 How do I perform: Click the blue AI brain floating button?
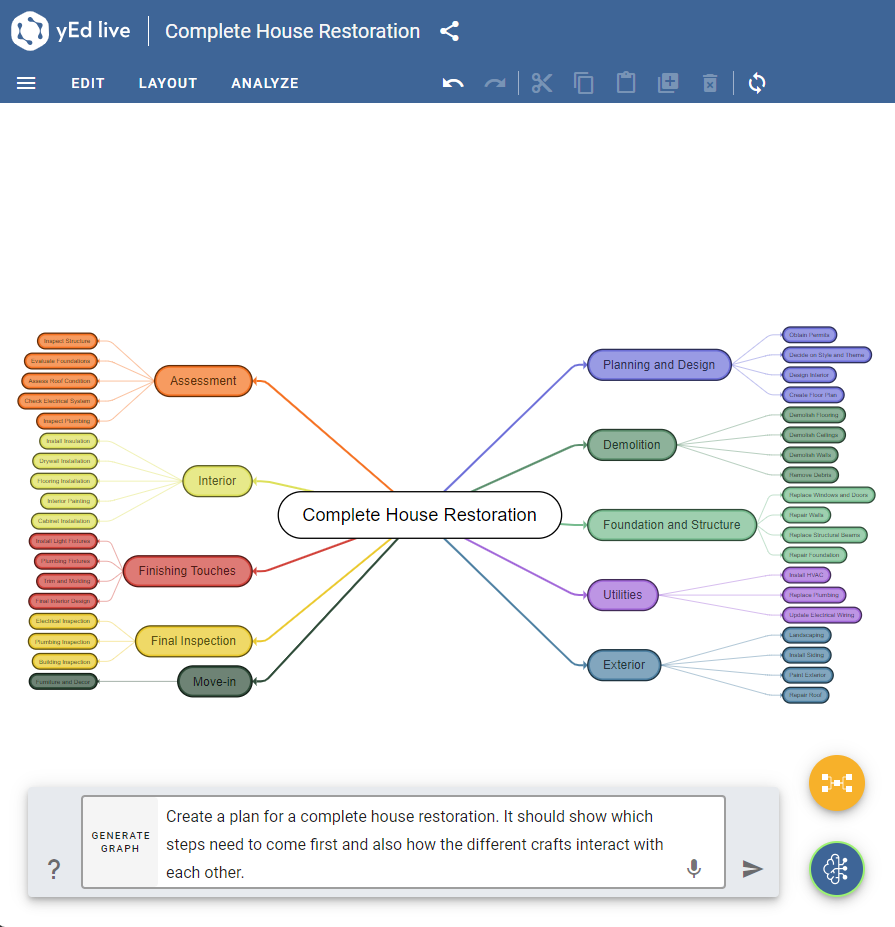[x=837, y=869]
